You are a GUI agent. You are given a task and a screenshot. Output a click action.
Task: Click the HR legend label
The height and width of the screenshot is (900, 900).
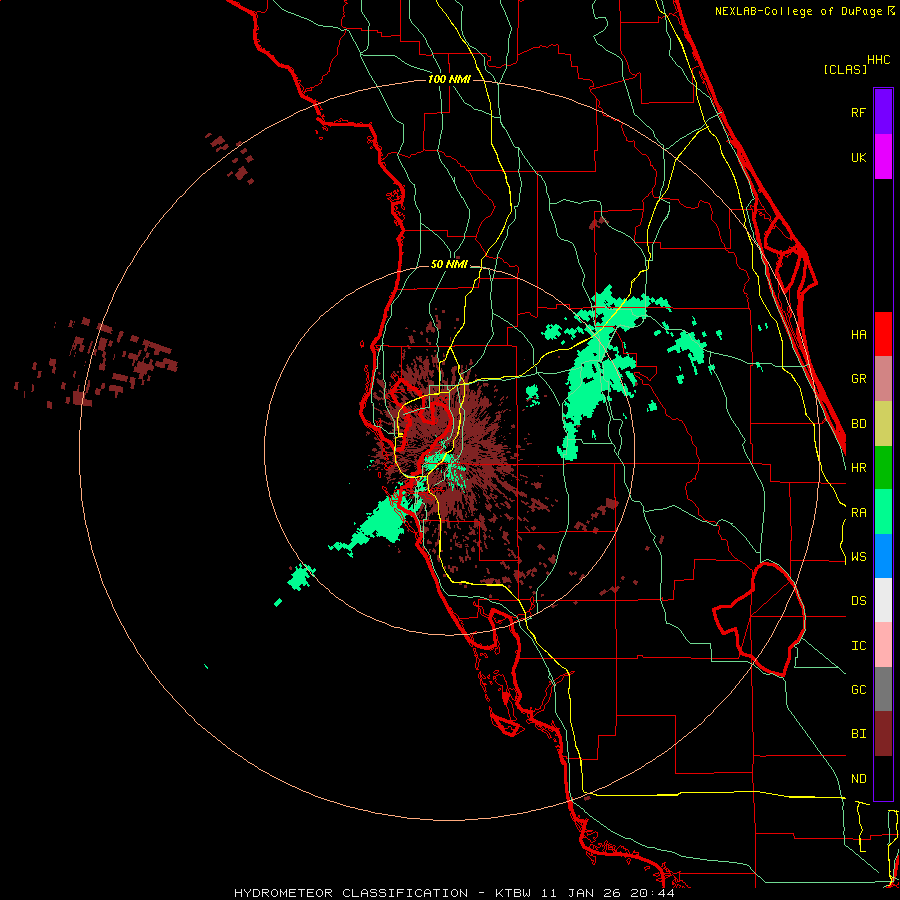(x=858, y=468)
